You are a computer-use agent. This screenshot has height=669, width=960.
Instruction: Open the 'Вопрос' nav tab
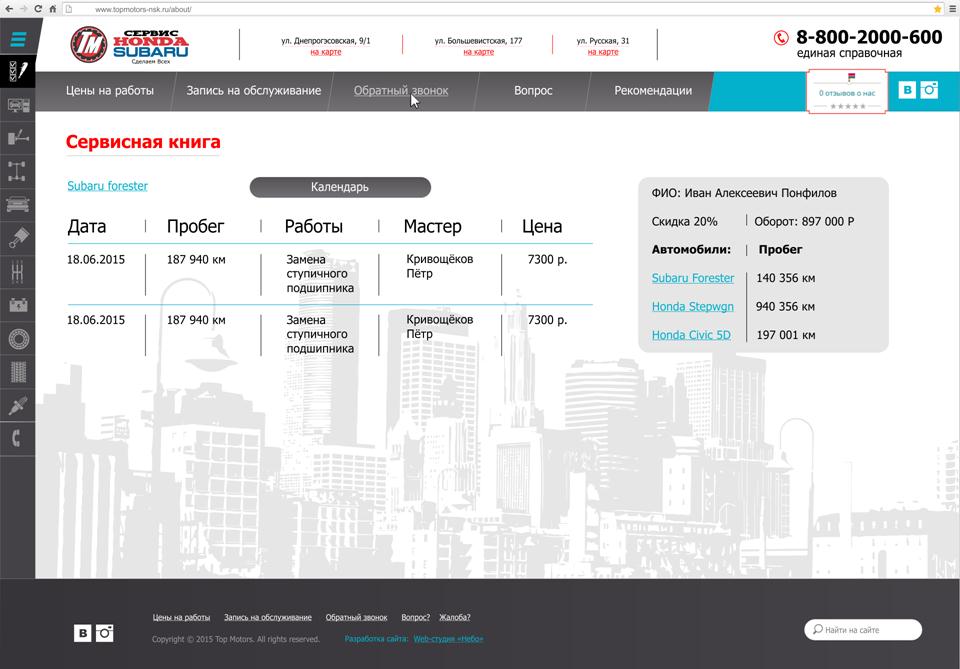click(533, 91)
